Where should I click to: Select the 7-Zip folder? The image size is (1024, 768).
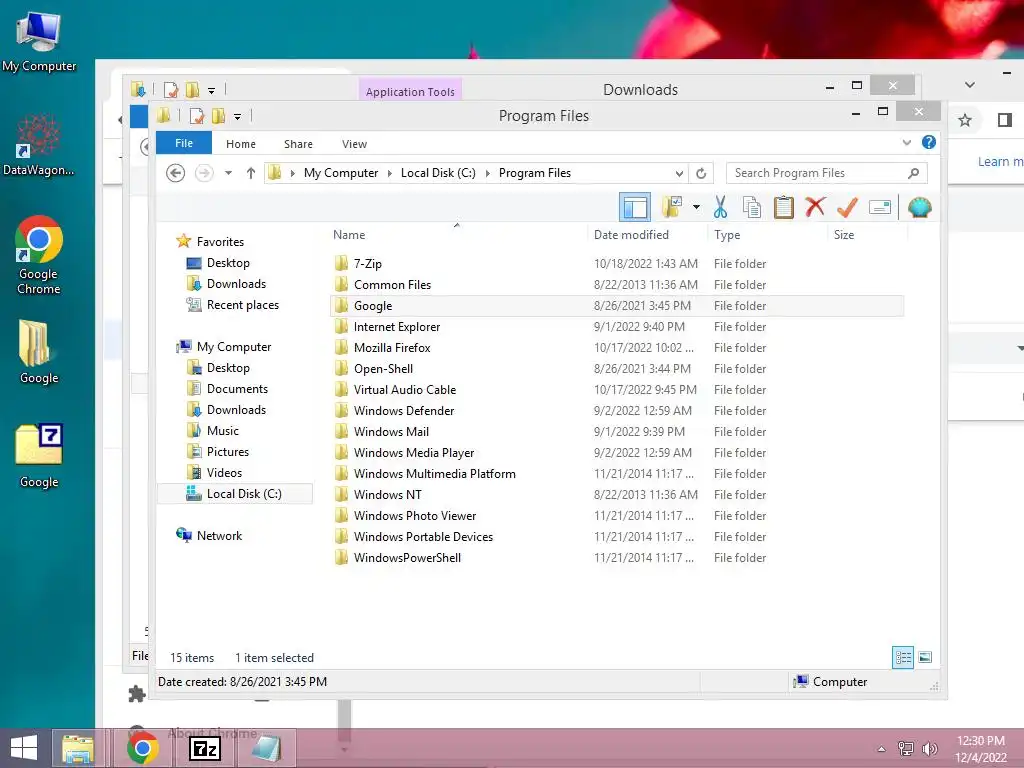point(368,264)
